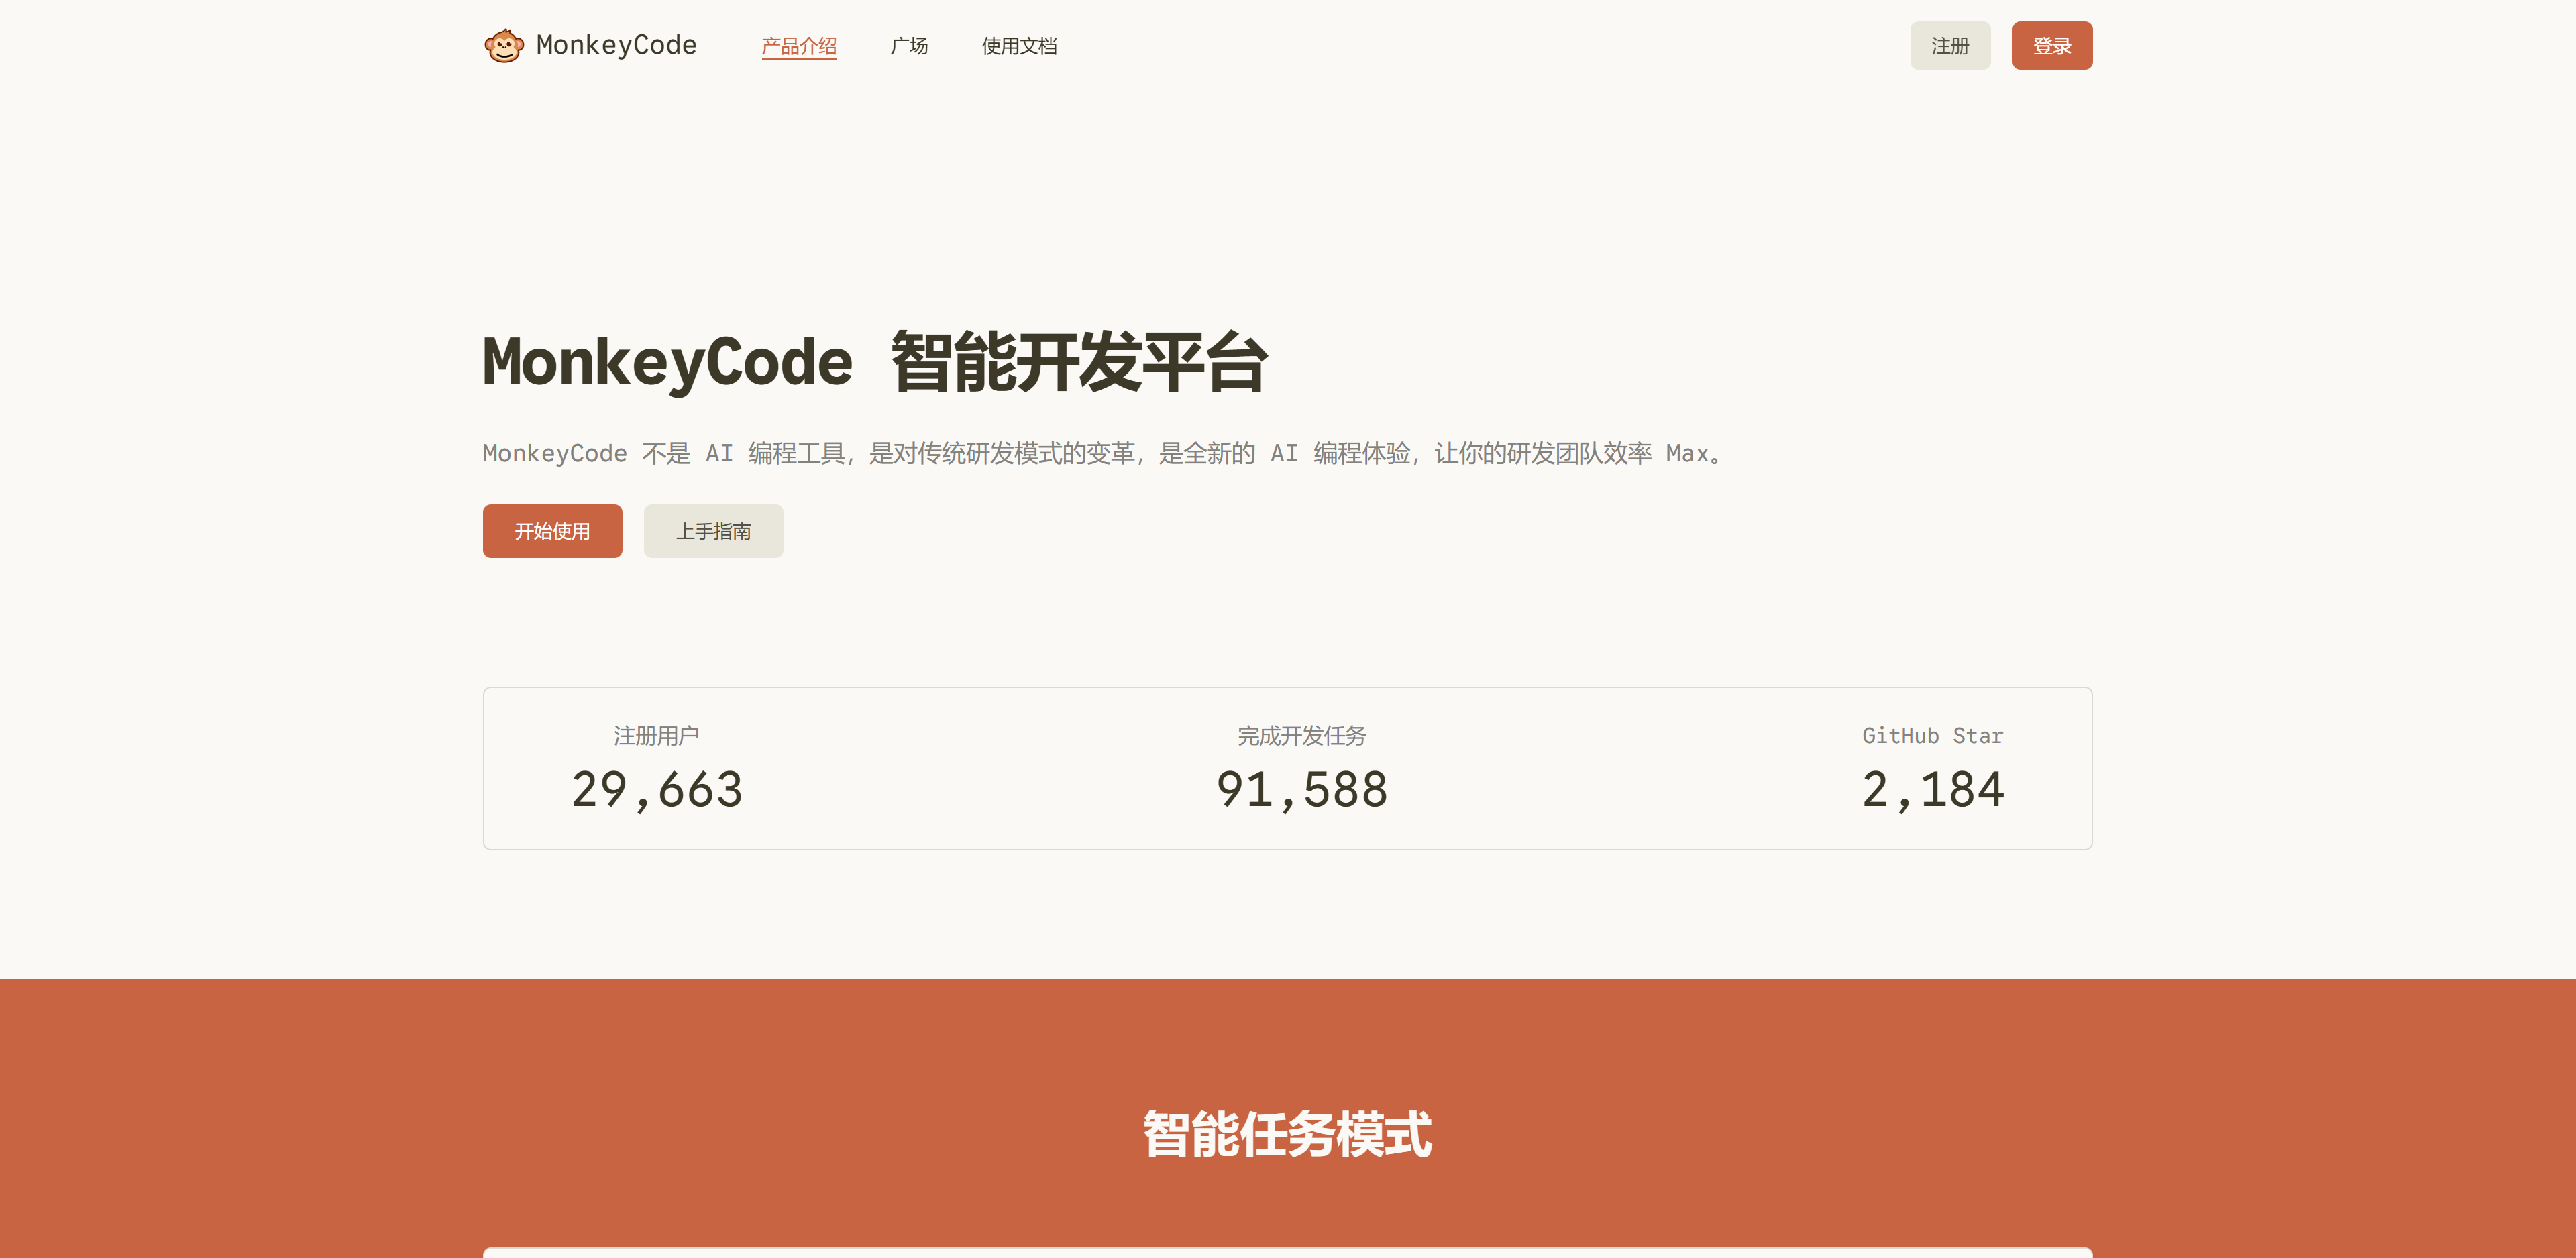The width and height of the screenshot is (2576, 1258).
Task: Click the 智能任务模式 section heading
Action: click(1287, 1135)
